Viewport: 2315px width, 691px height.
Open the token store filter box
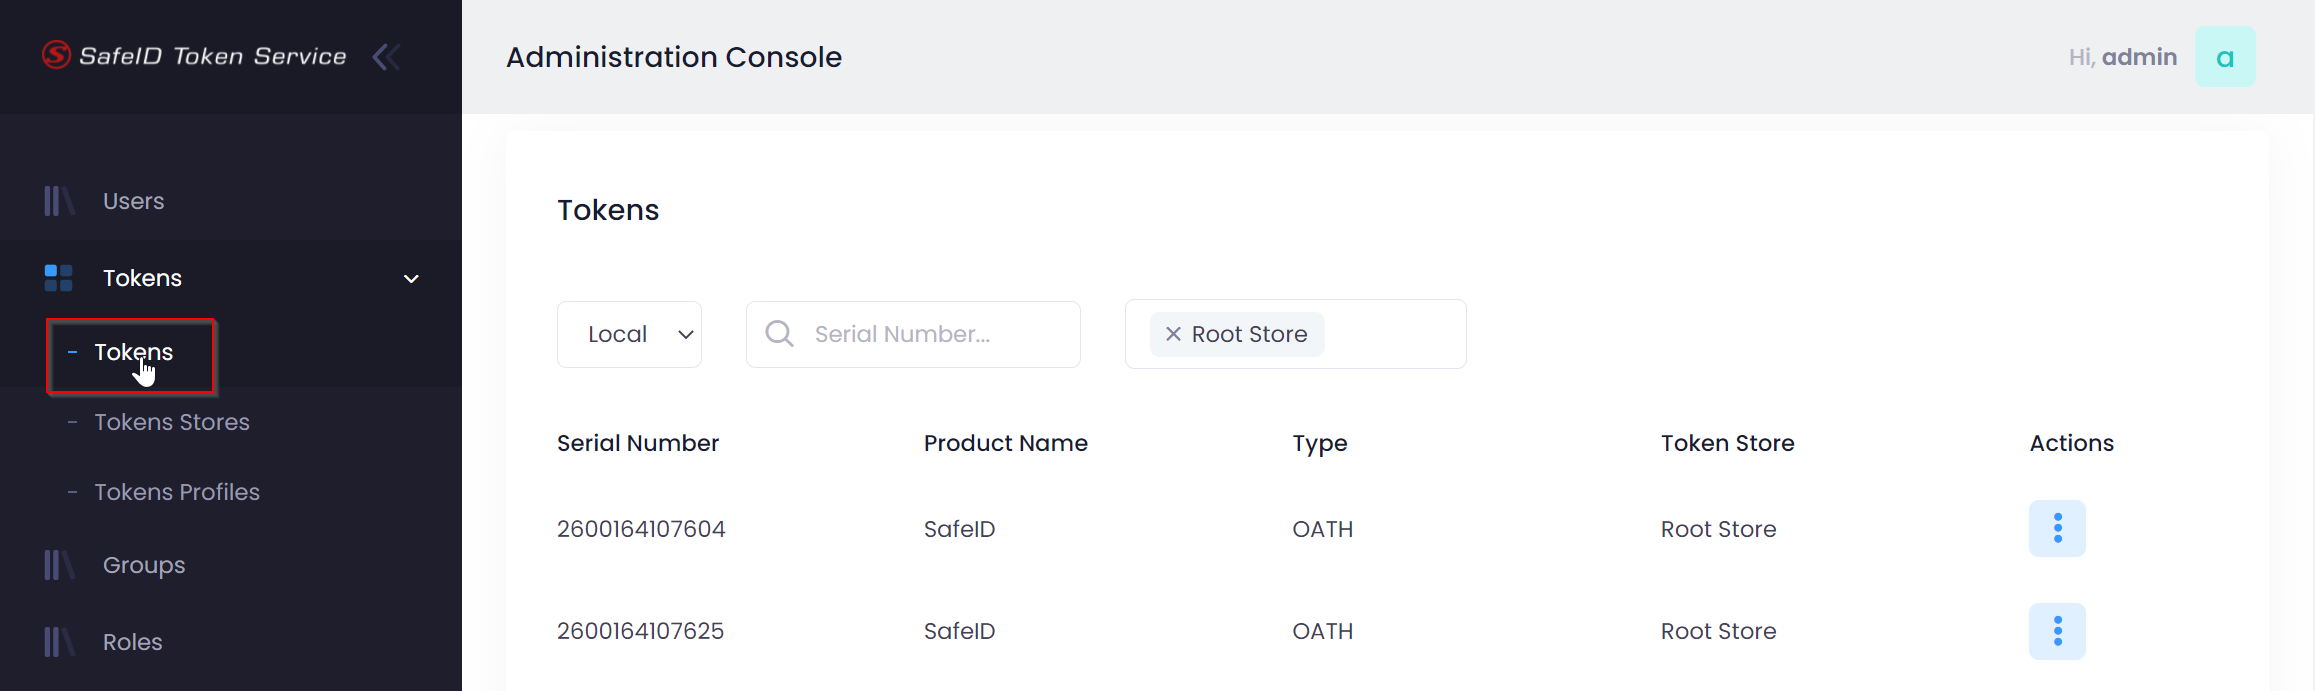[x=1395, y=334]
